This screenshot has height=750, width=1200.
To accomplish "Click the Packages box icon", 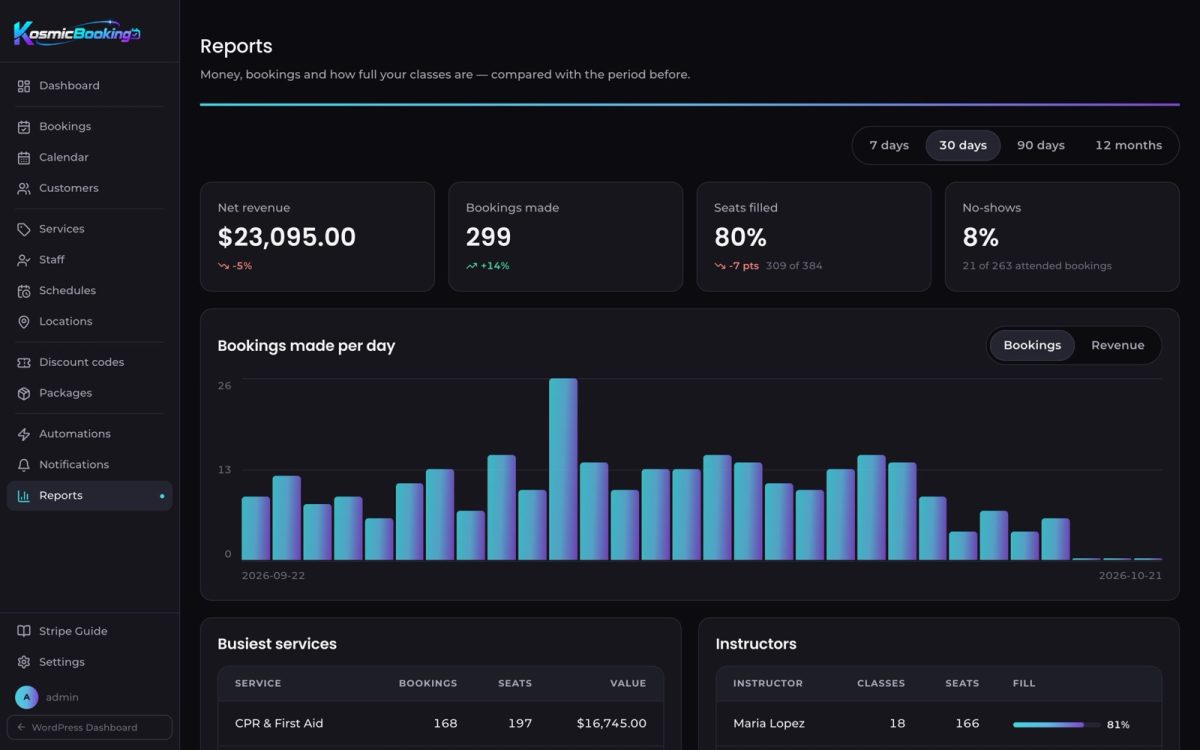I will click(x=24, y=393).
